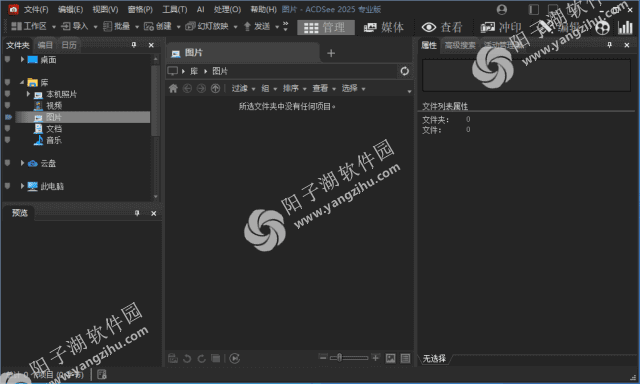This screenshot has height=384, width=640.
Task: Select the 音乐 music folder
Action: point(53,140)
